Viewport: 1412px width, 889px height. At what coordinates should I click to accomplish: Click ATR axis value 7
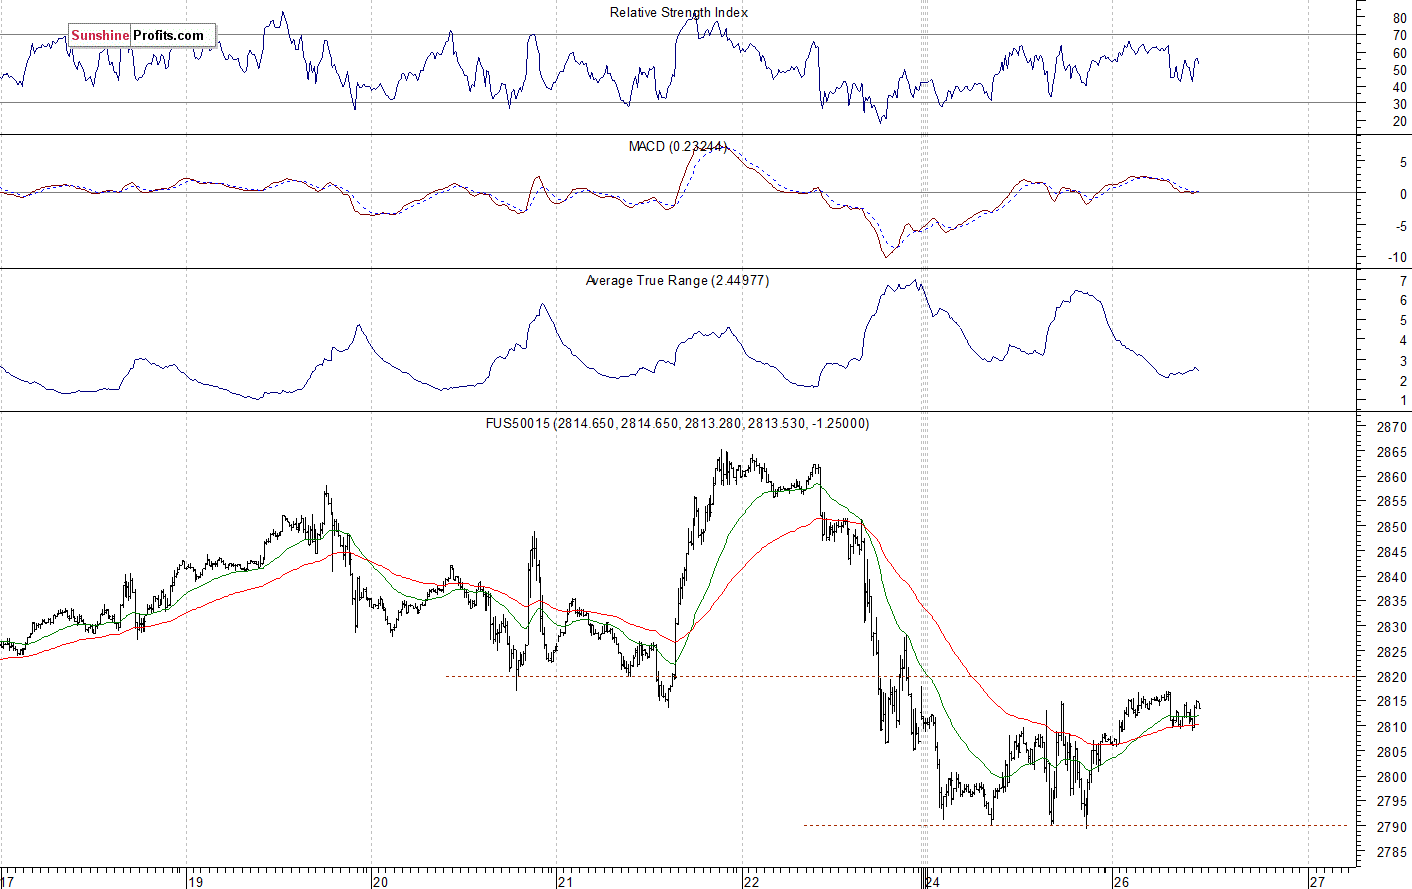(1403, 282)
